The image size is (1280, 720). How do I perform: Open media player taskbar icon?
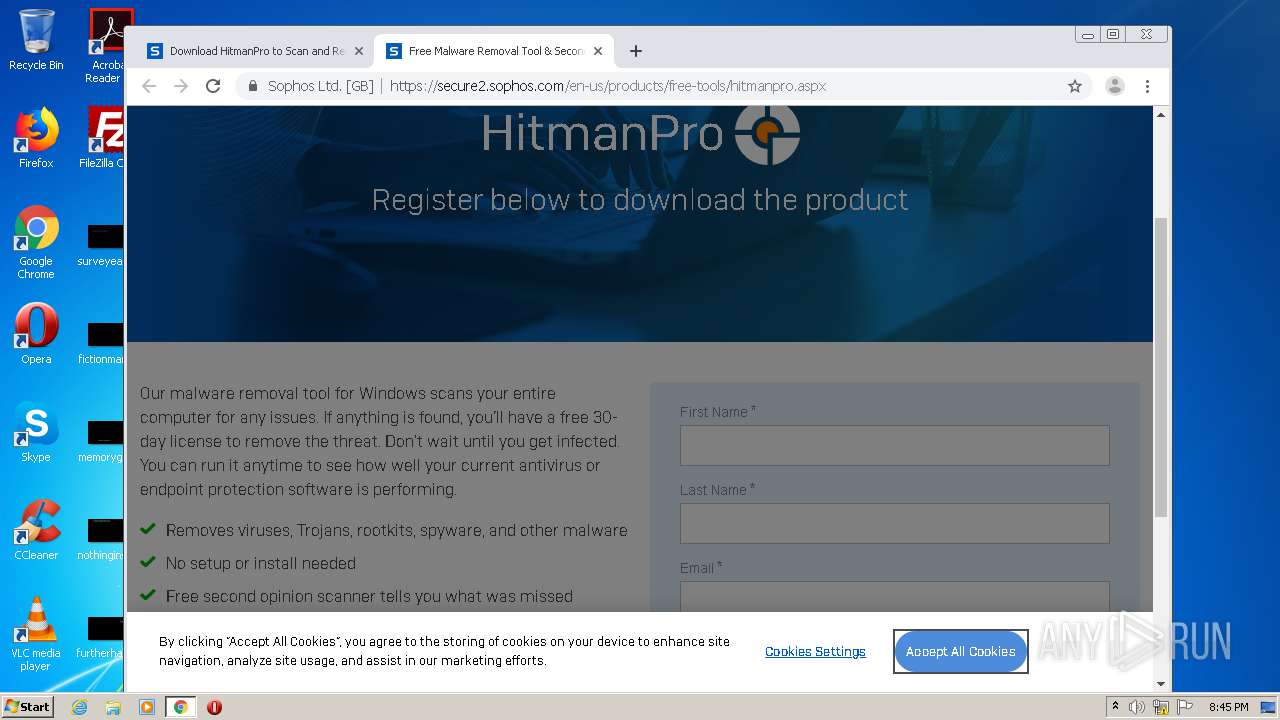tap(147, 707)
